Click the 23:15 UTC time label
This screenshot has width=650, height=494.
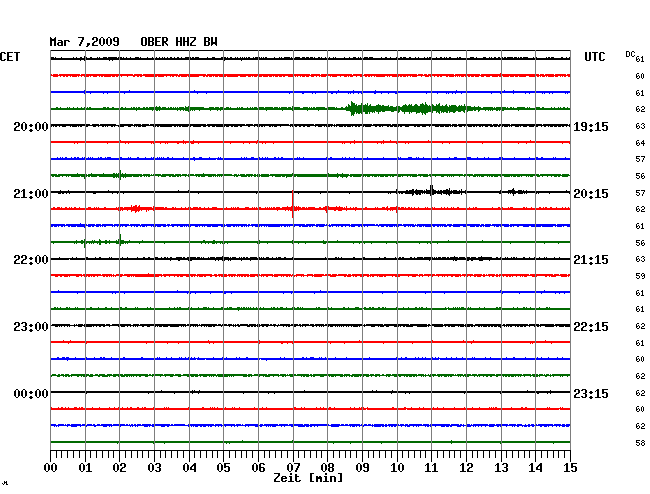tap(591, 393)
